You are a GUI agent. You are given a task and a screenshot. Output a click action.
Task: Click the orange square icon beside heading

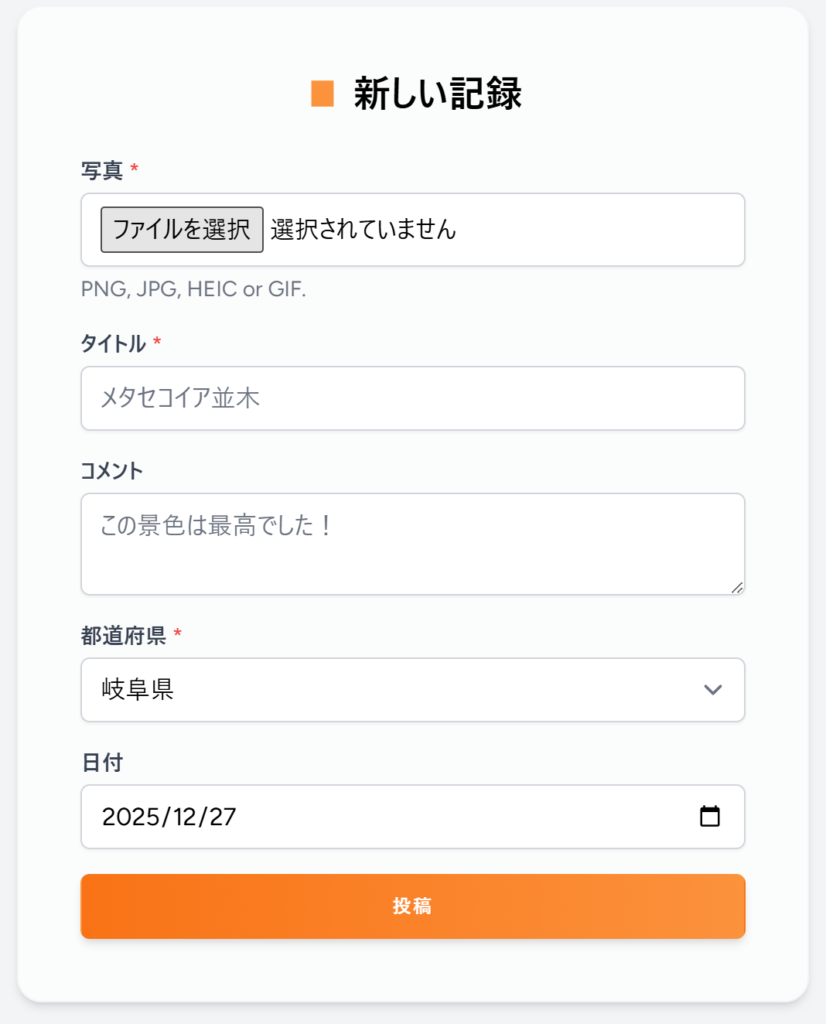point(322,94)
